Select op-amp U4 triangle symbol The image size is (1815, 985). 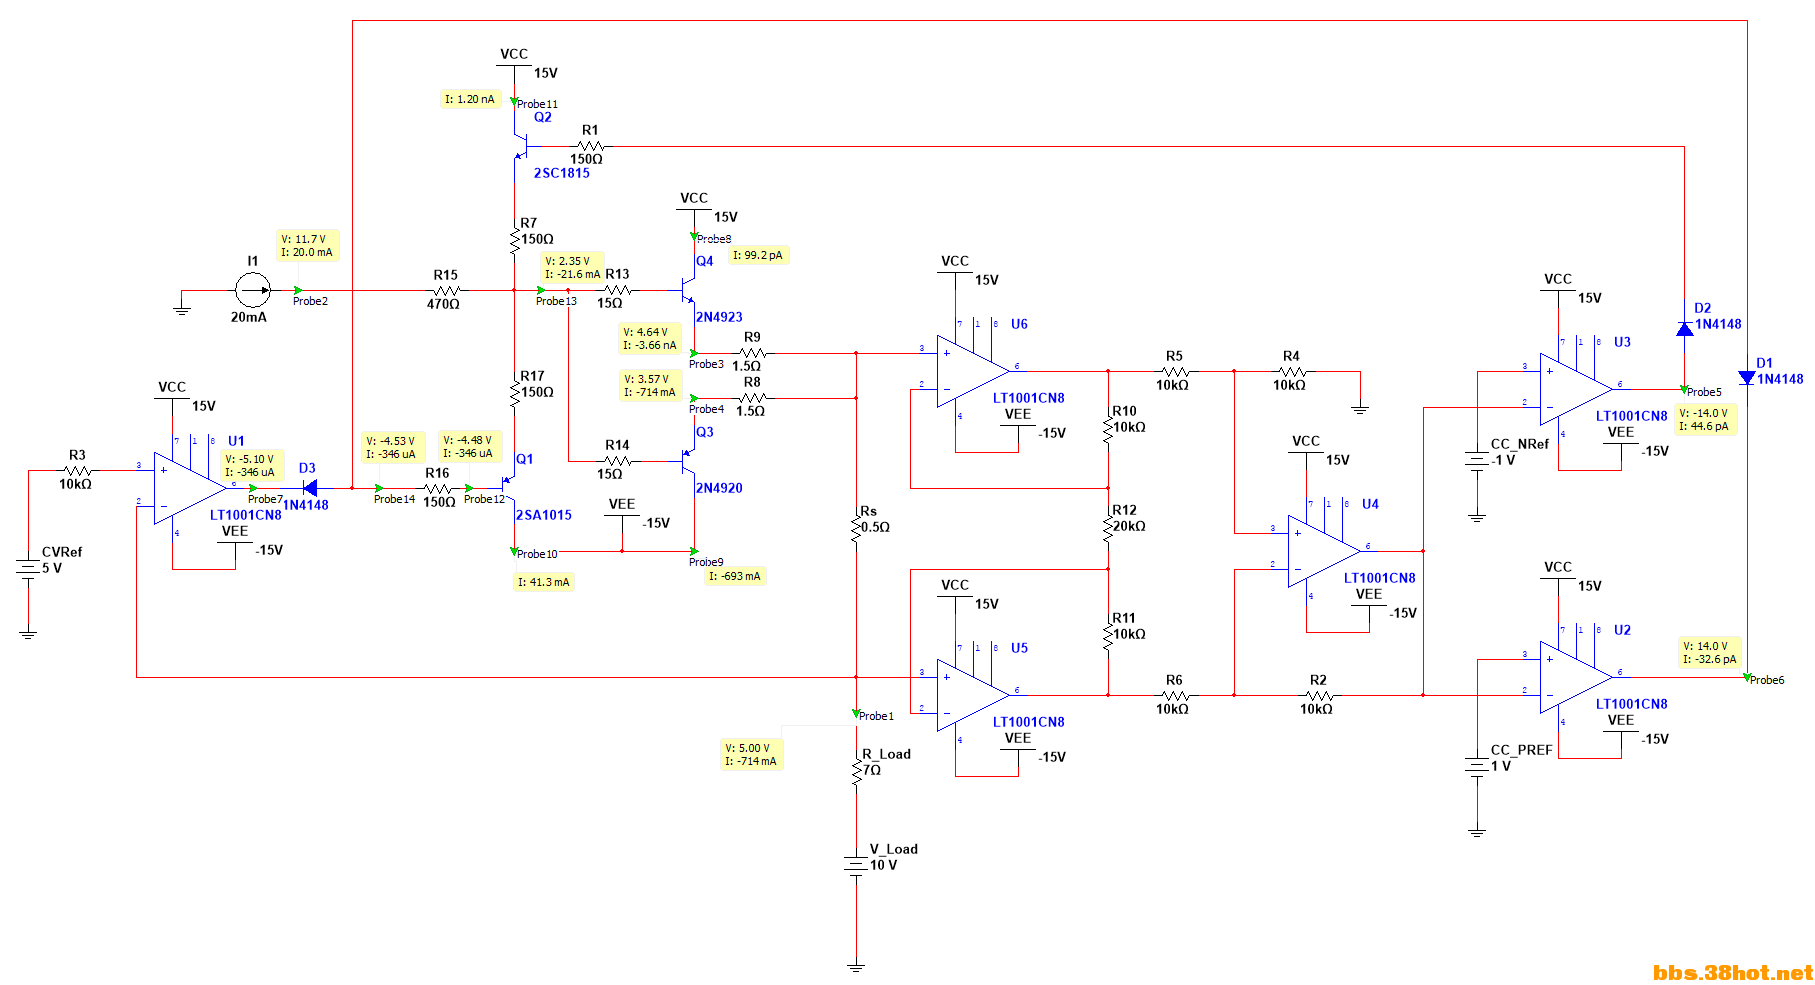pyautogui.click(x=1322, y=551)
